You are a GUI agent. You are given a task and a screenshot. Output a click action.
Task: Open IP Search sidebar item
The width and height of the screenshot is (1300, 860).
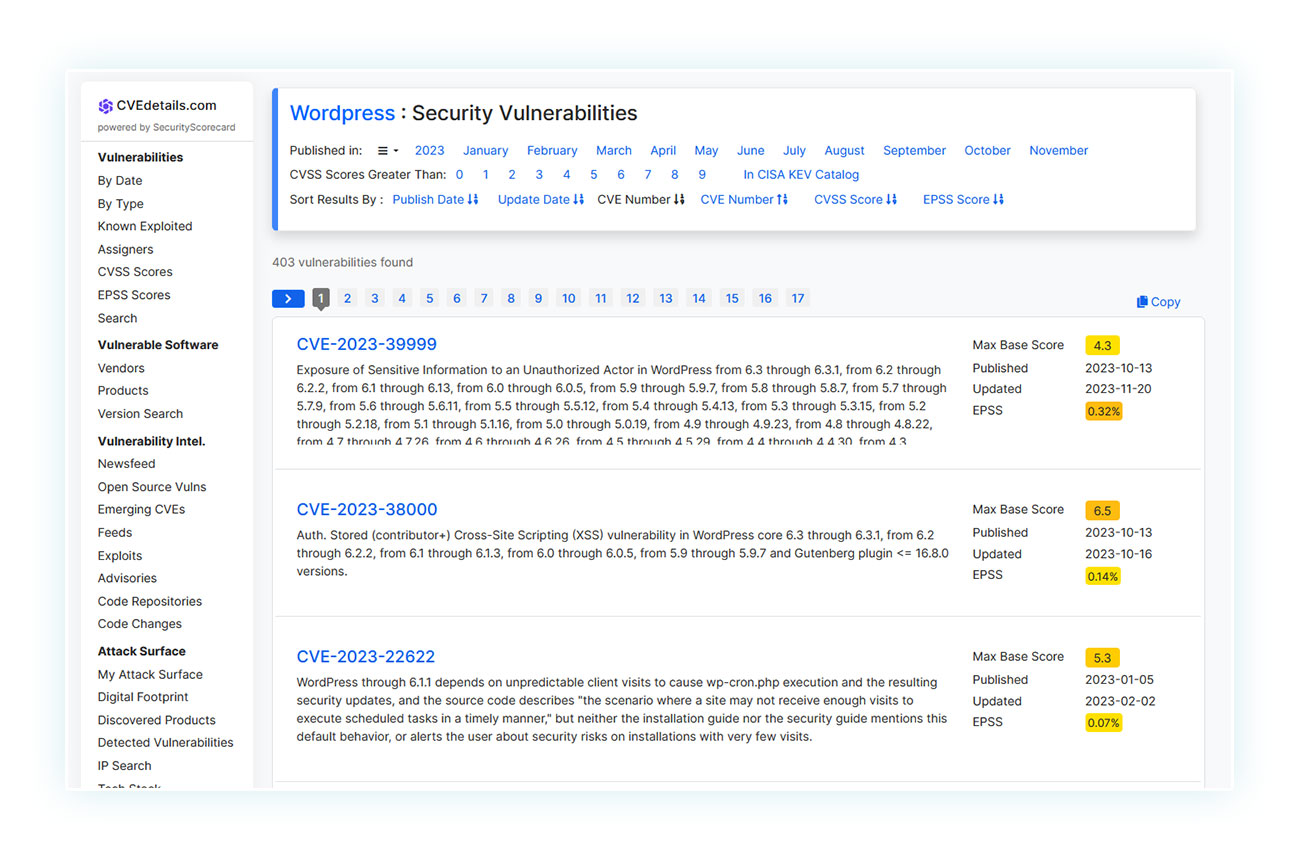pyautogui.click(x=125, y=766)
